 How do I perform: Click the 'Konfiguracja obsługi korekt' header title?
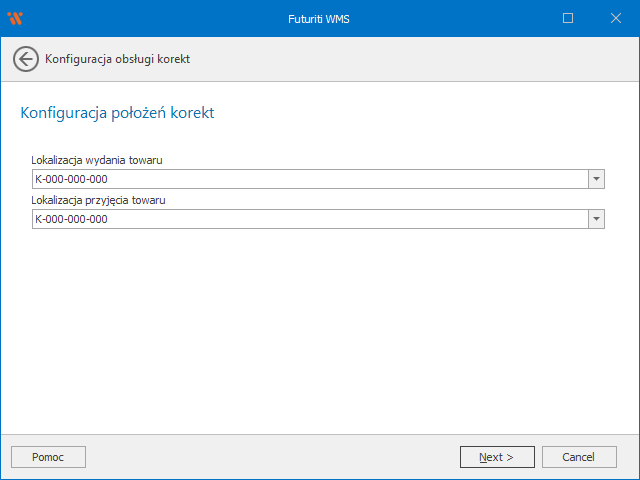(x=118, y=59)
